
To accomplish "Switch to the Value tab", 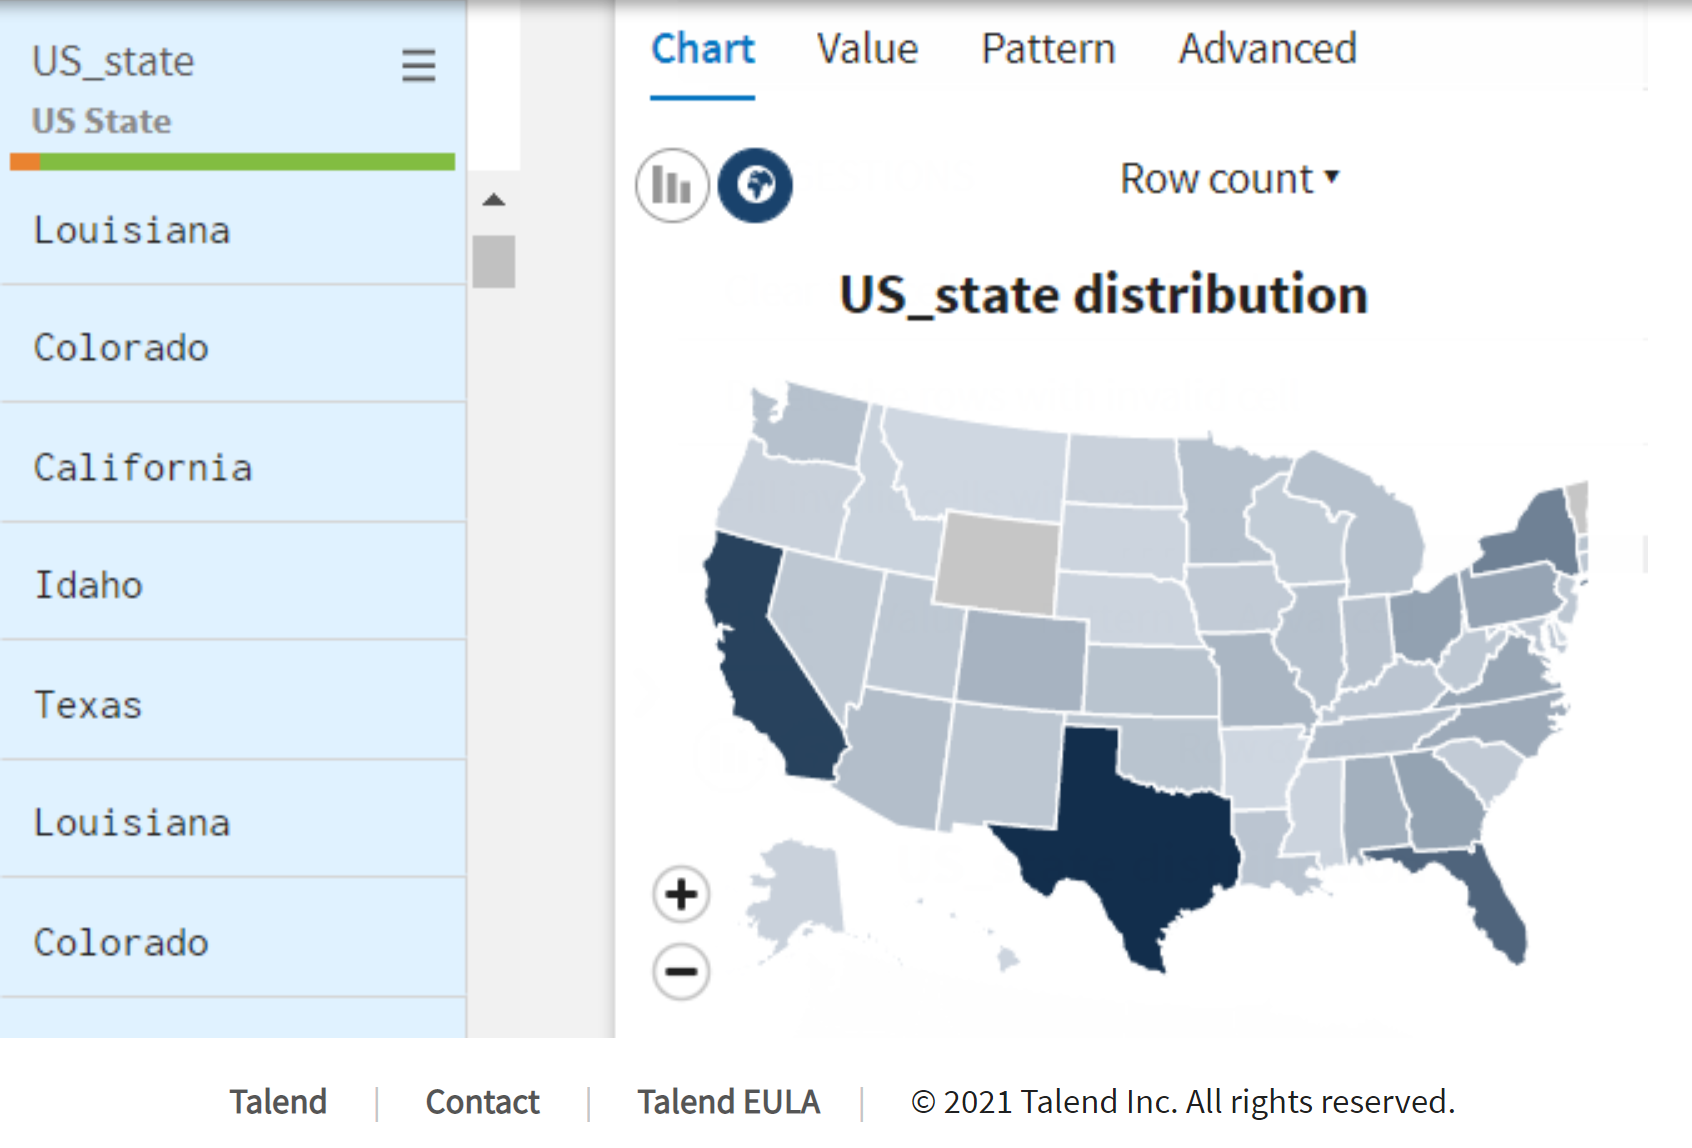I will [867, 49].
